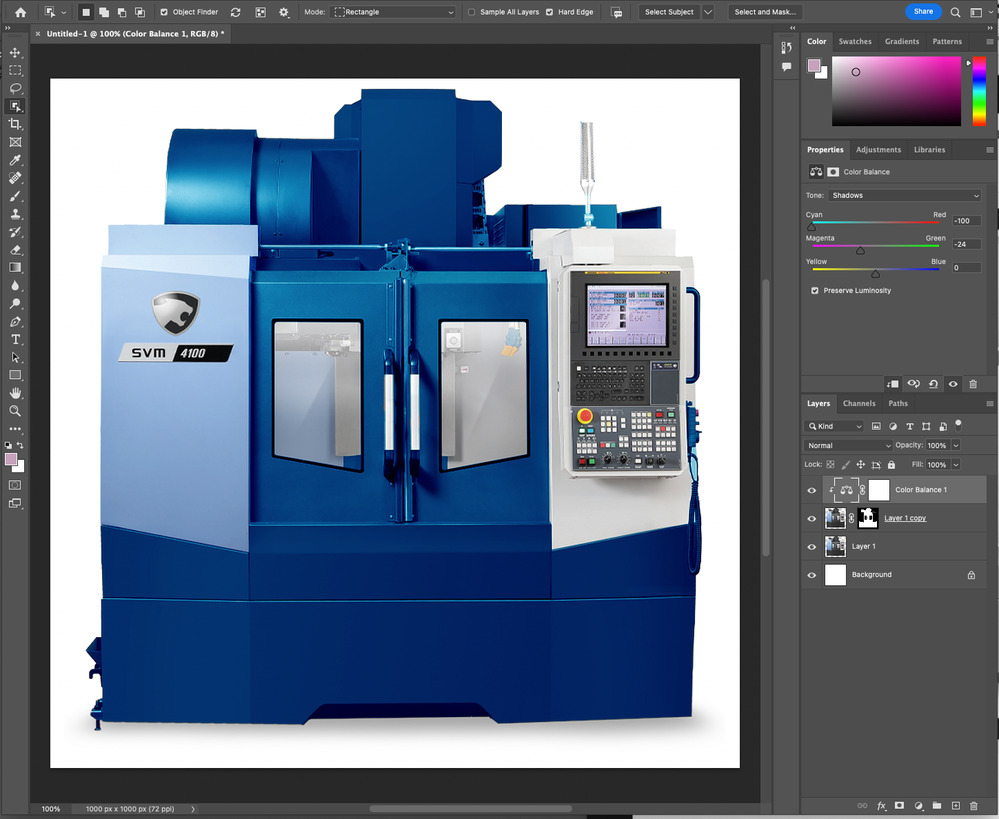This screenshot has height=819, width=999.
Task: Open the blend mode dropdown showing Normal
Action: (849, 445)
